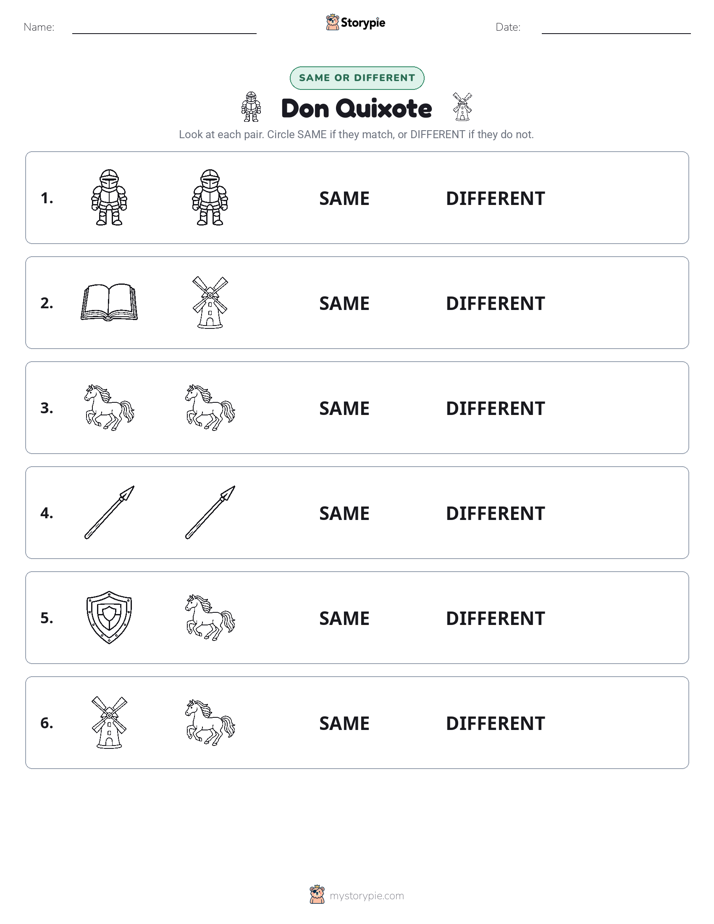
Task: Choose SAME for row 3
Action: click(344, 408)
